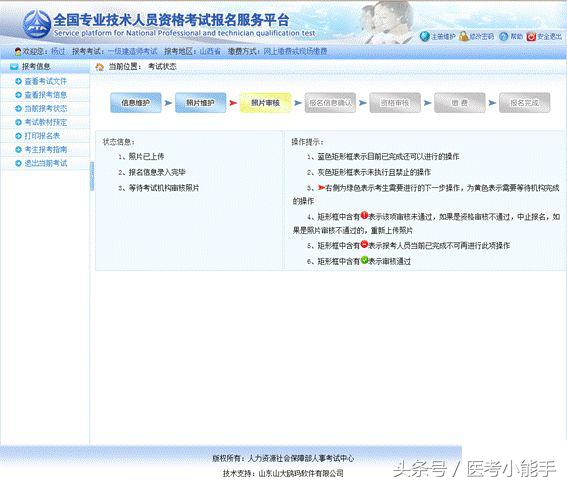The height and width of the screenshot is (484, 567).
Task: Open 查看报考信息 in the sidebar
Action: pyautogui.click(x=46, y=95)
